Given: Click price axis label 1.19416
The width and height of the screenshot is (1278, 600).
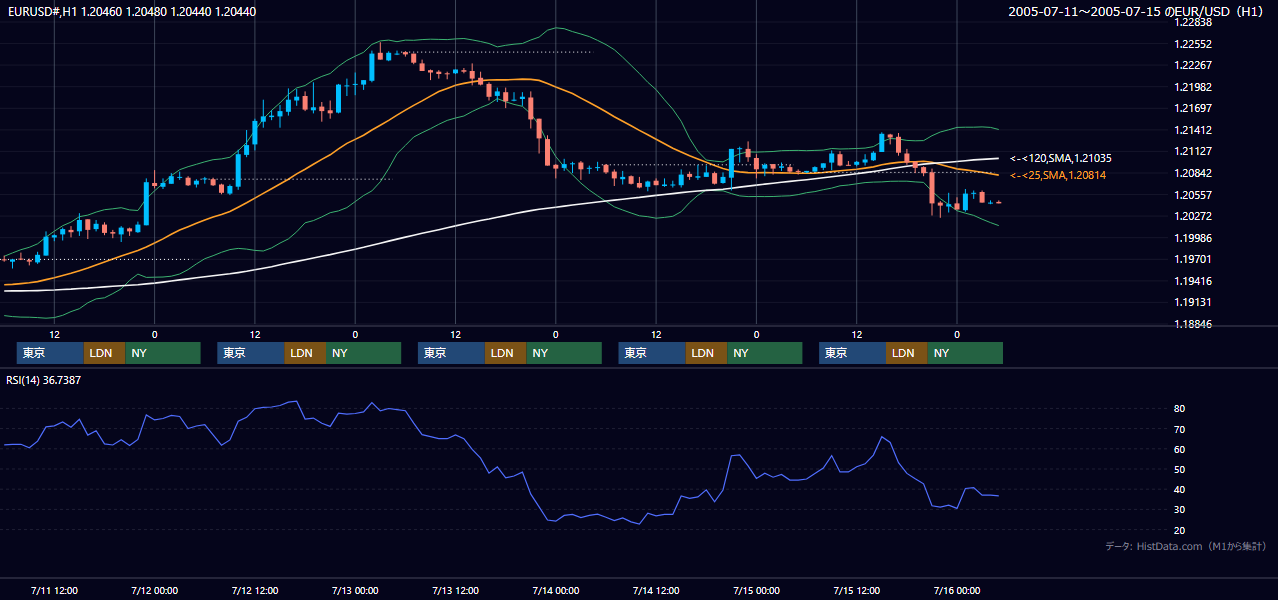Looking at the screenshot, I should coord(1193,281).
